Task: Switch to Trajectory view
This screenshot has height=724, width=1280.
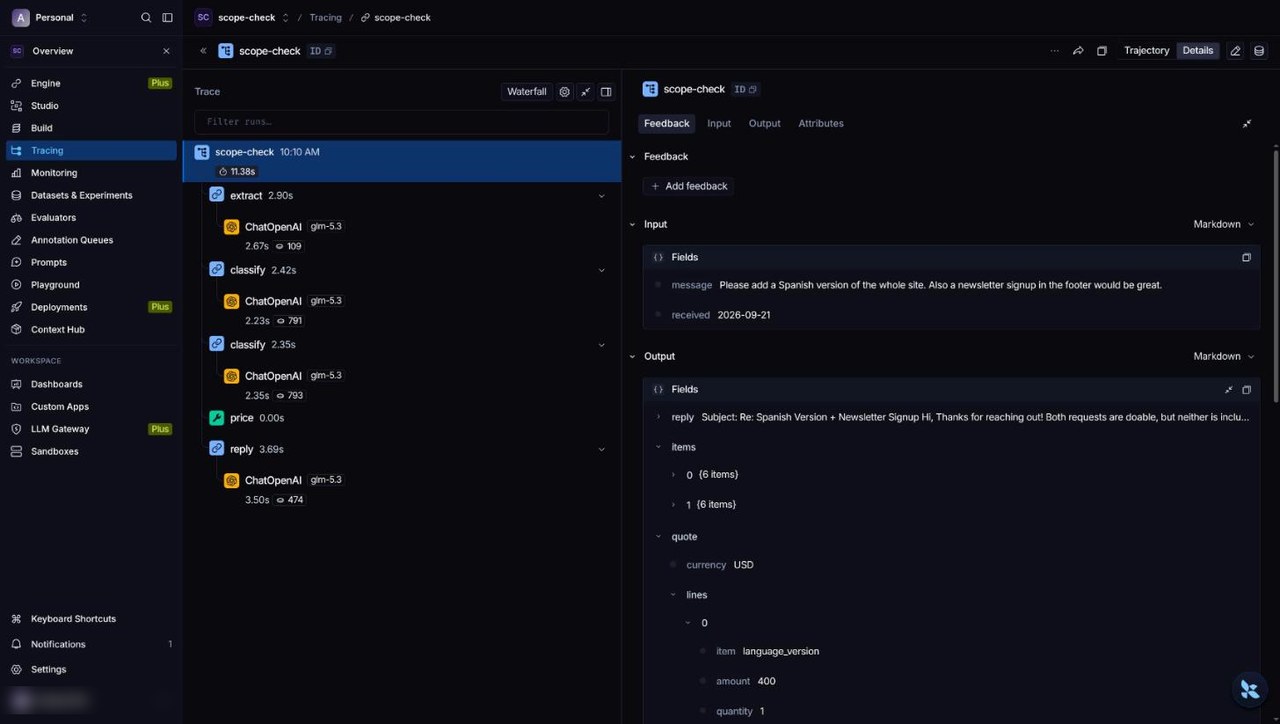Action: pyautogui.click(x=1146, y=51)
